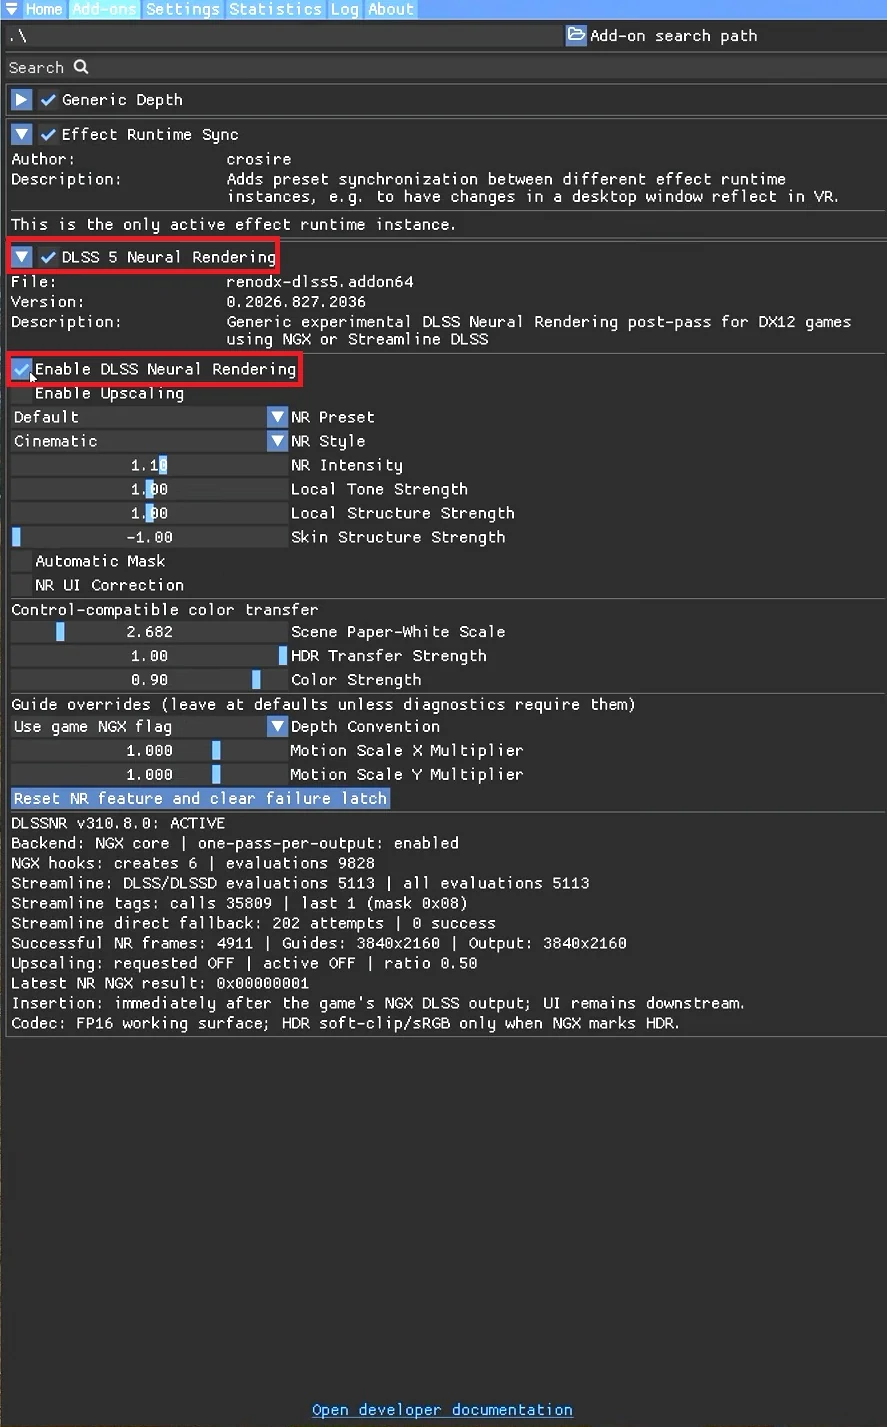
Task: Check the Enable Upscaling box
Action: tap(22, 393)
